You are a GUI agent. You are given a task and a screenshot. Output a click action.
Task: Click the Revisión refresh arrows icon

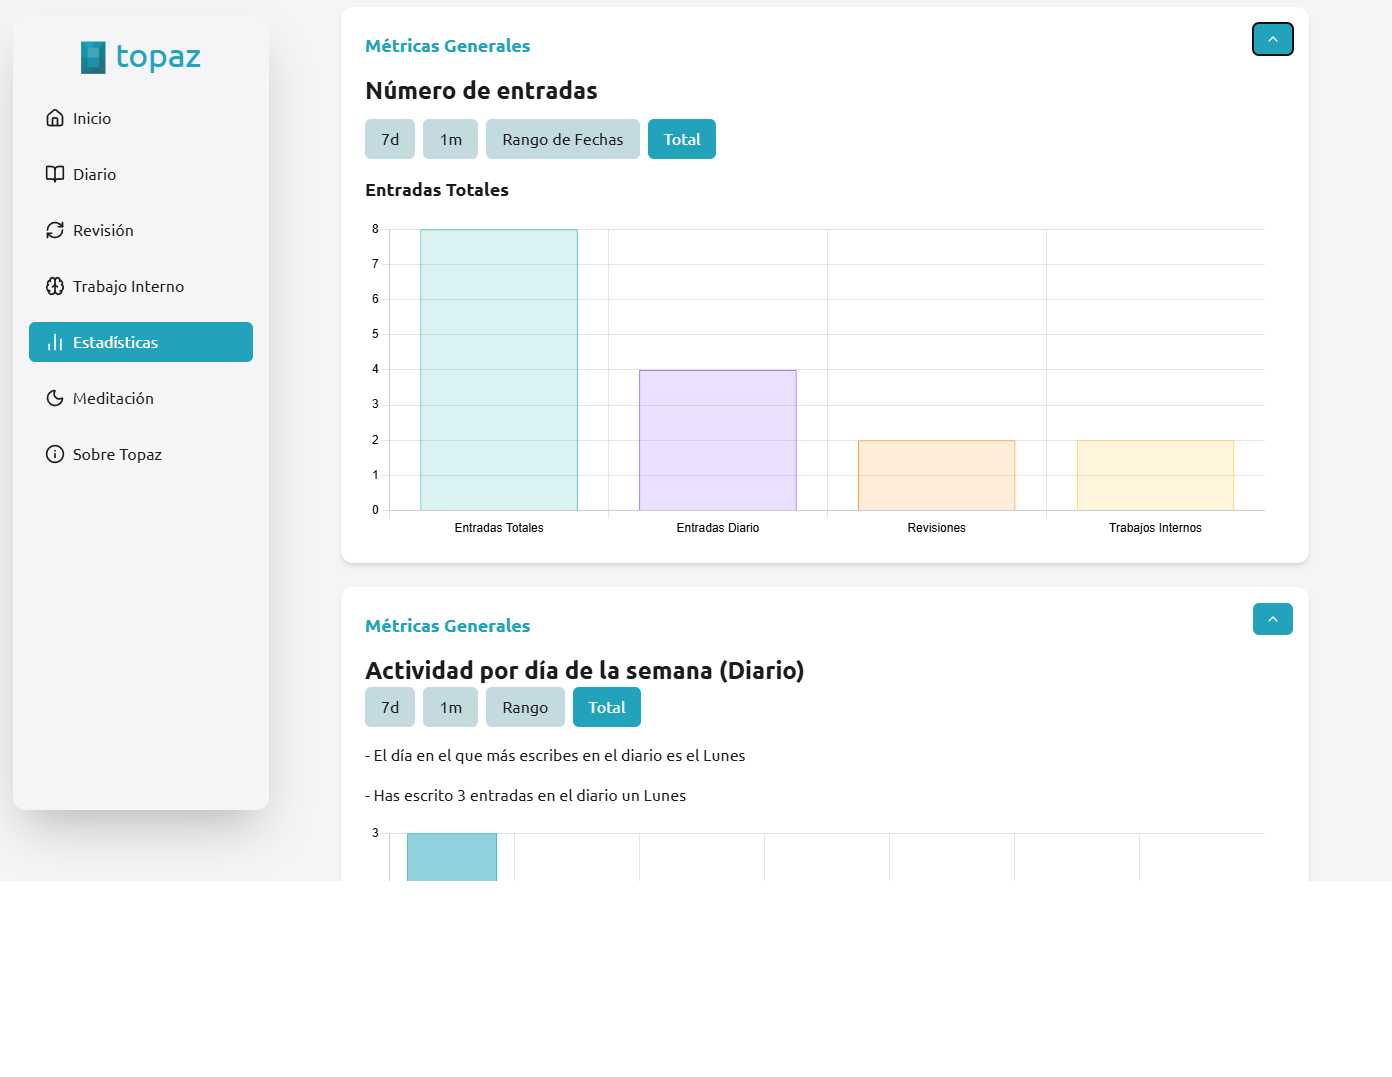pos(55,230)
